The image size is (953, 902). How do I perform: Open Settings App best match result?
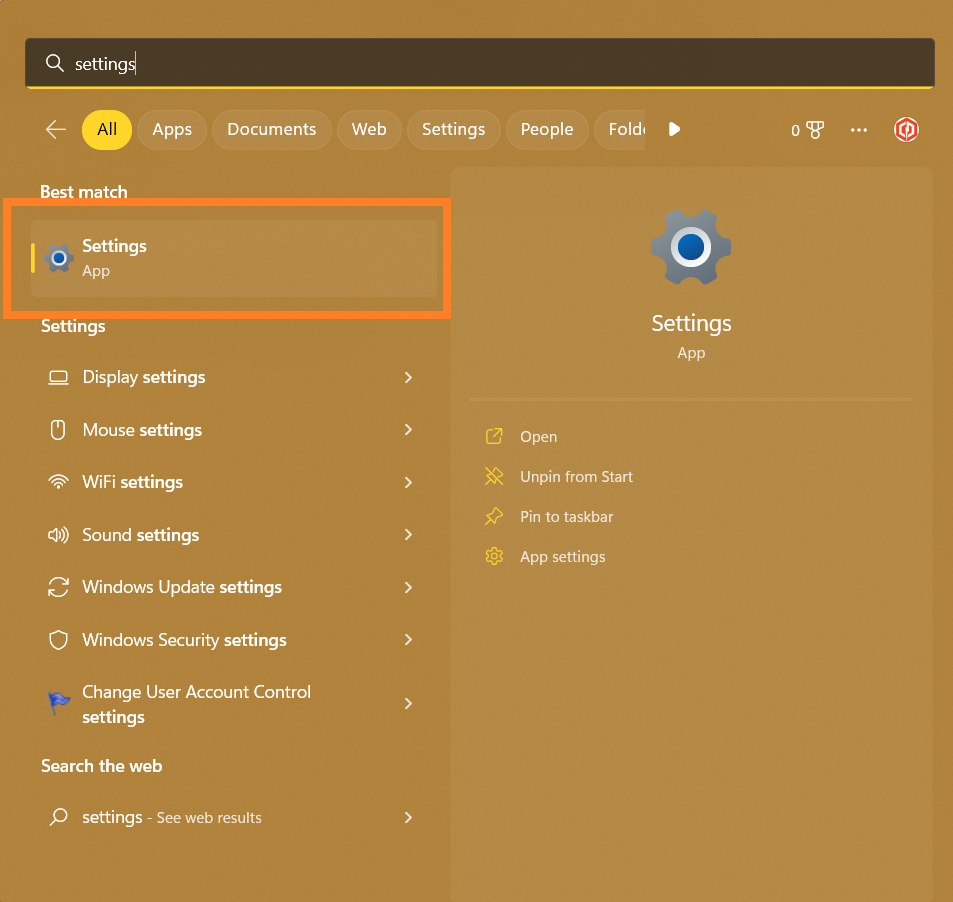[x=234, y=259]
